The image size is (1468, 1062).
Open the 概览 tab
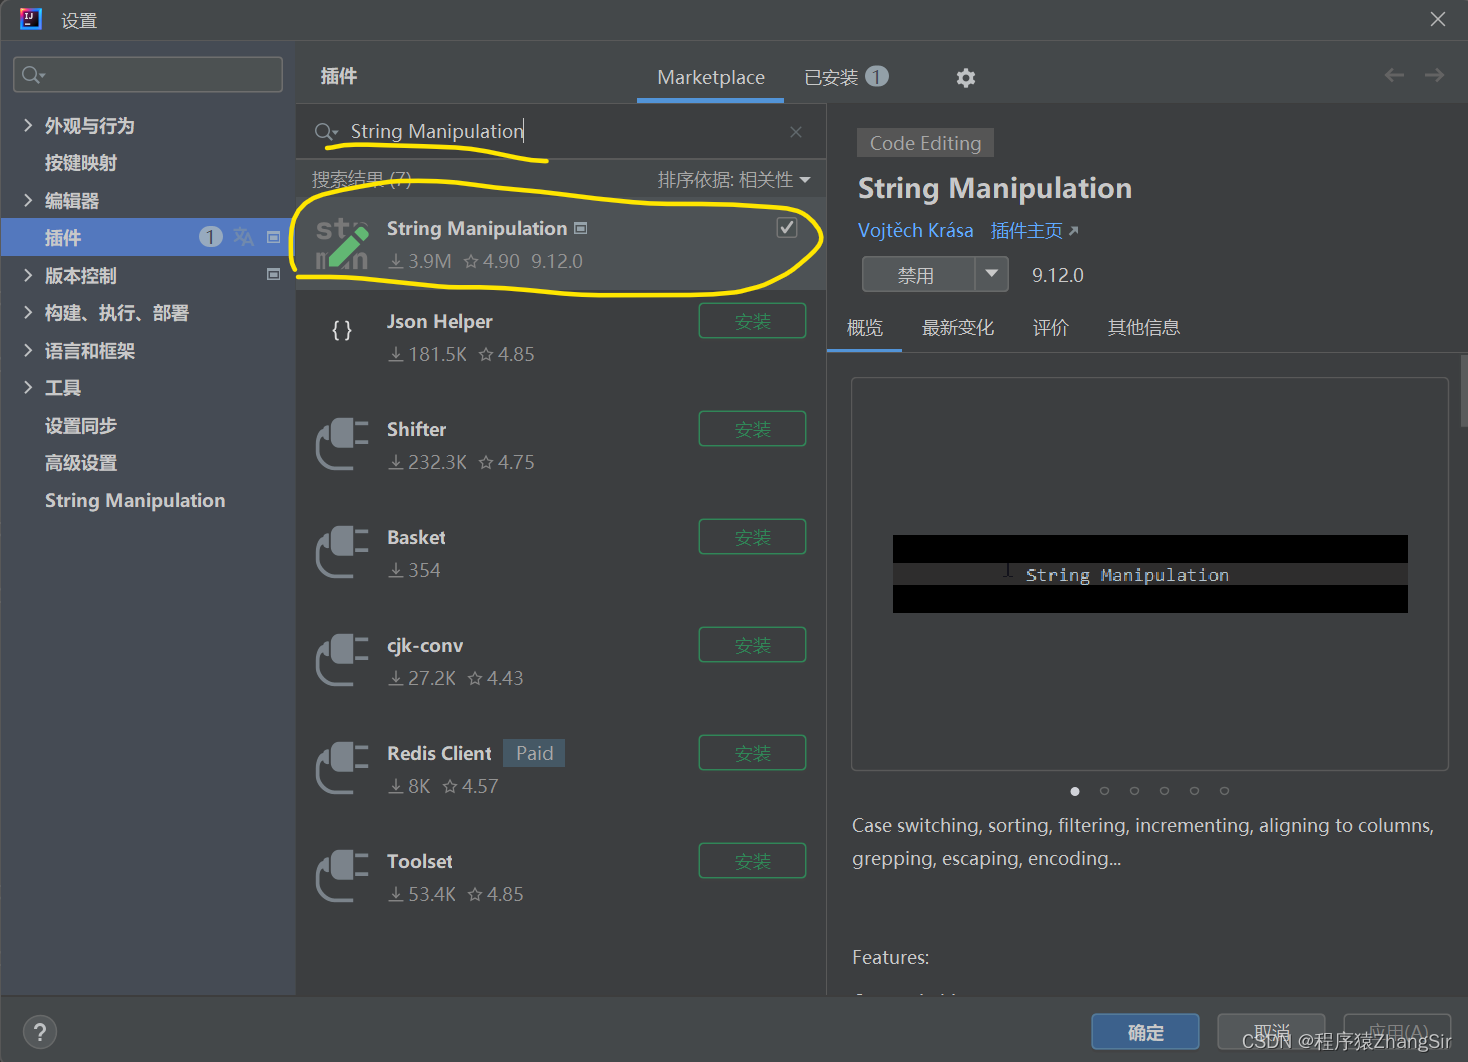point(865,328)
